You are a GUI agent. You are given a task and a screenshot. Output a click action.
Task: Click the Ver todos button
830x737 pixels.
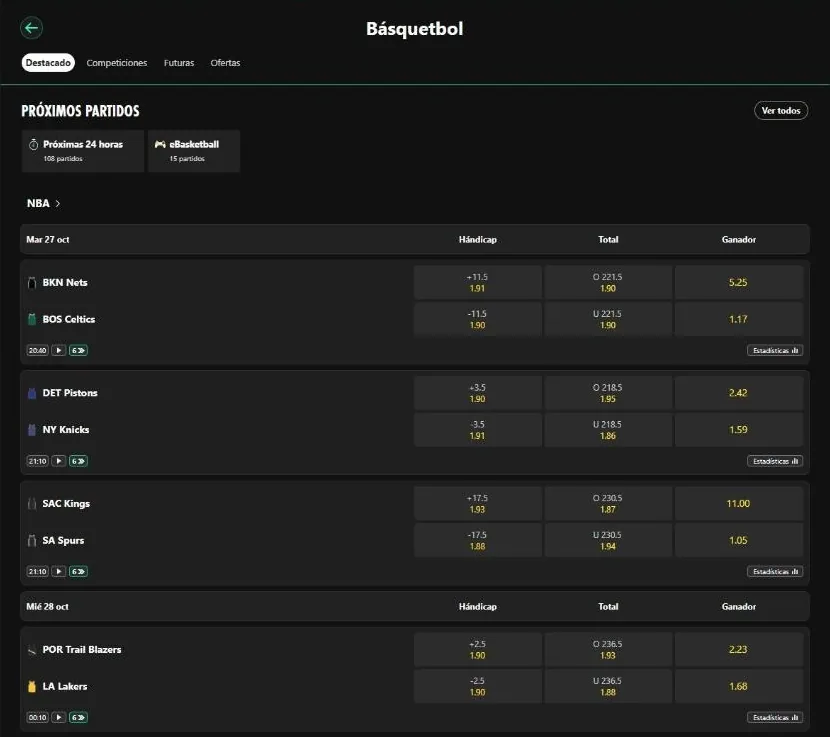click(781, 110)
